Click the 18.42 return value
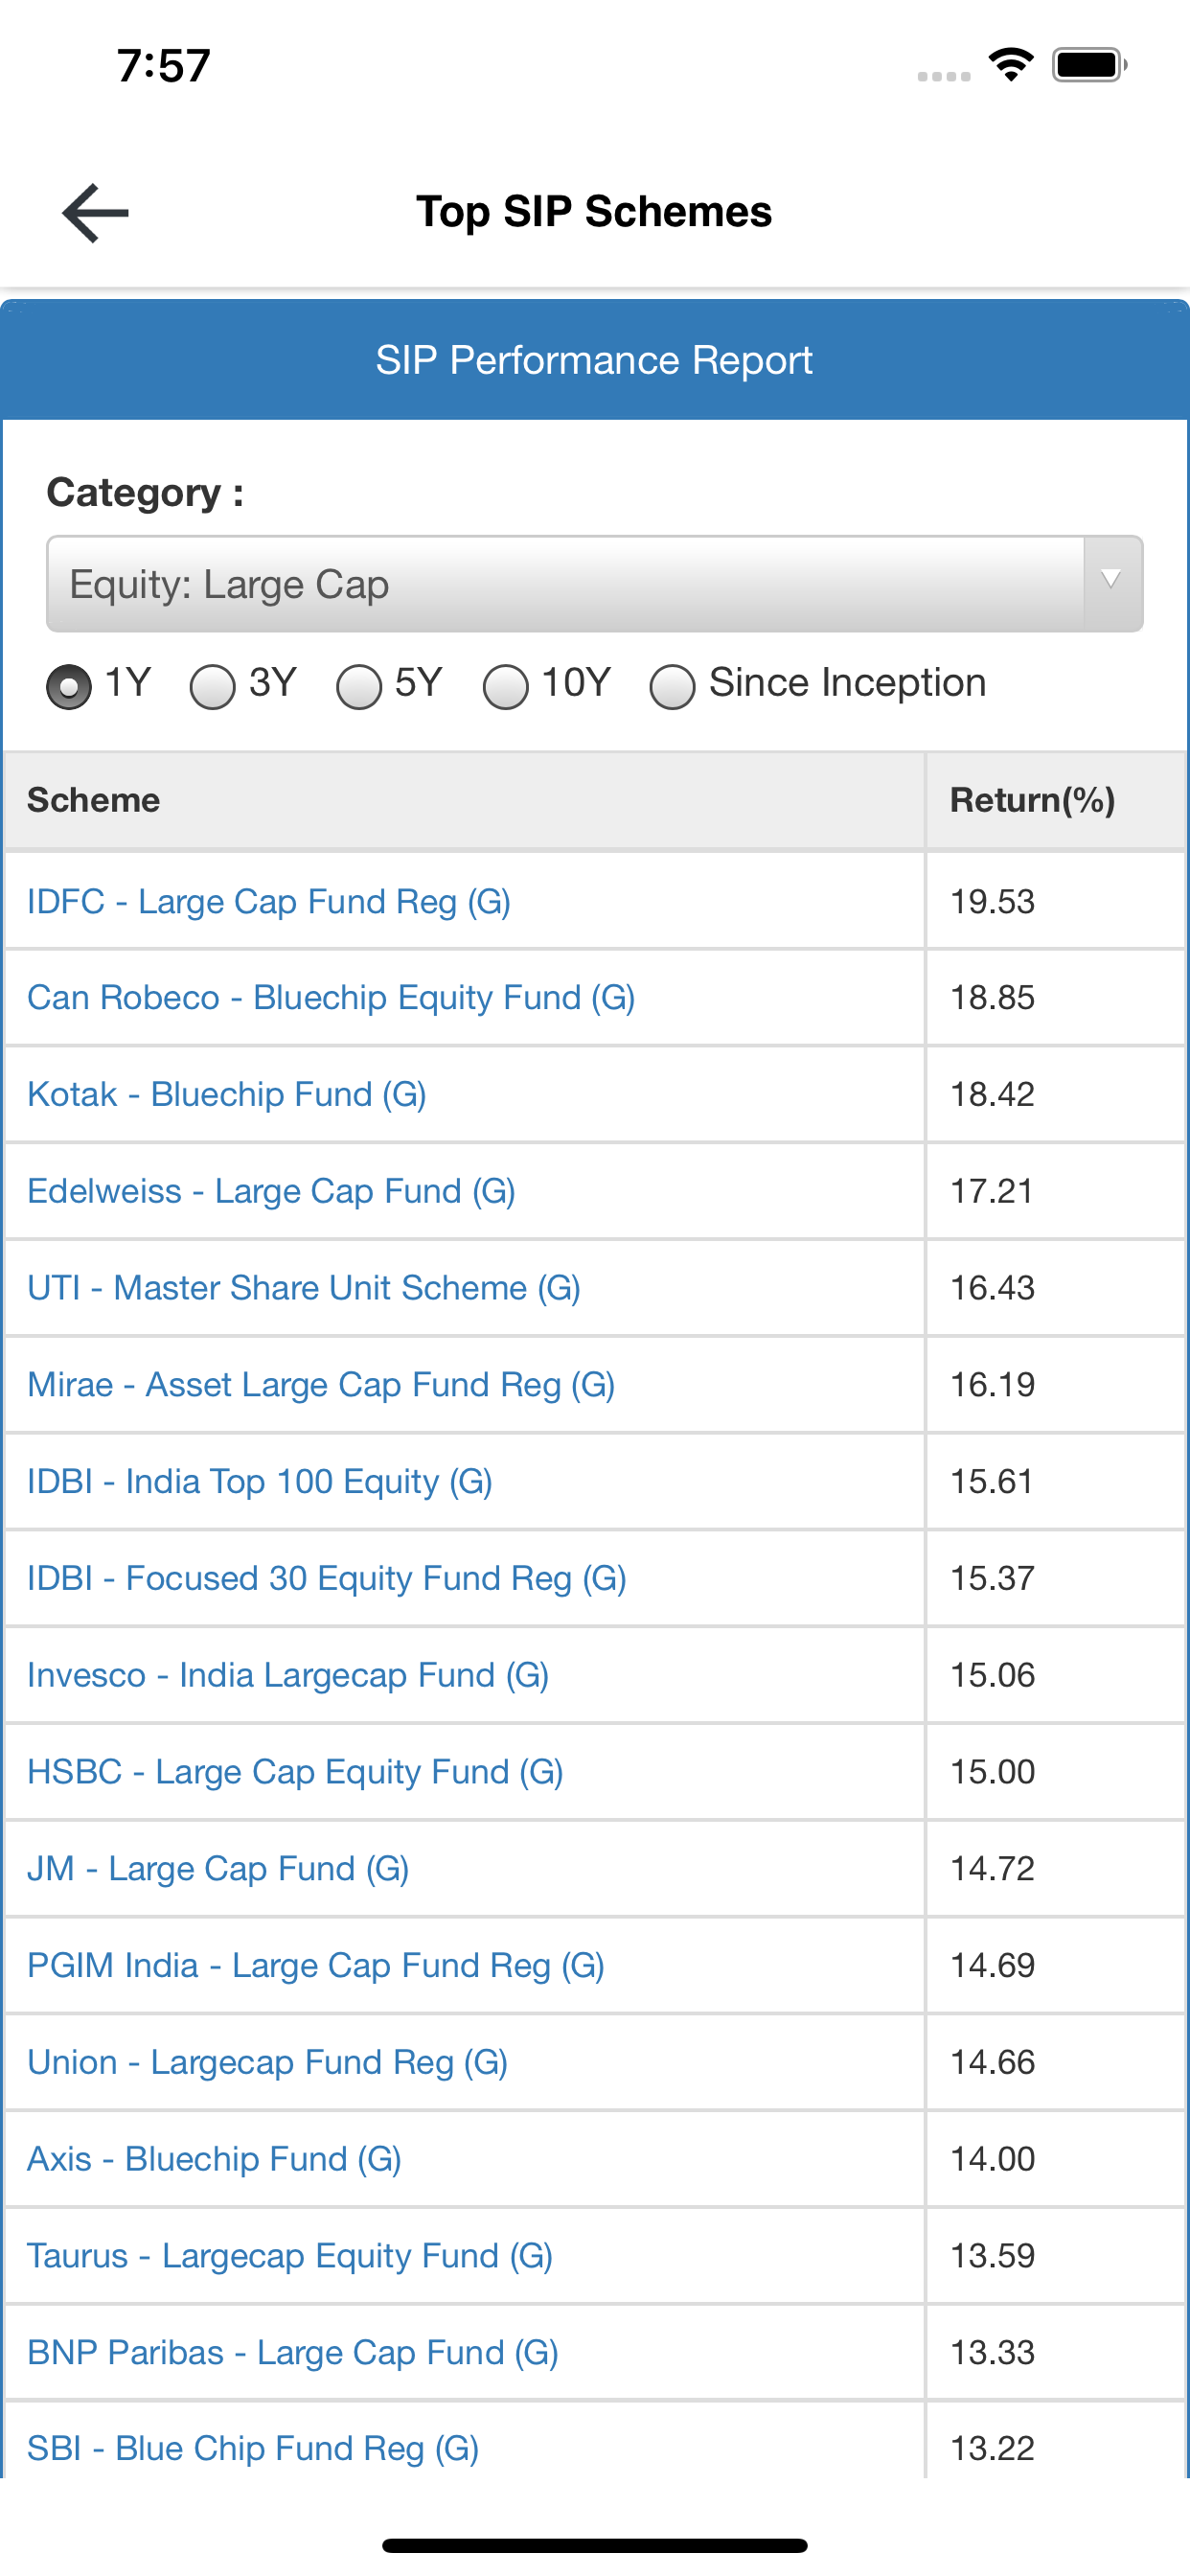The image size is (1190, 2576). pyautogui.click(x=992, y=1094)
